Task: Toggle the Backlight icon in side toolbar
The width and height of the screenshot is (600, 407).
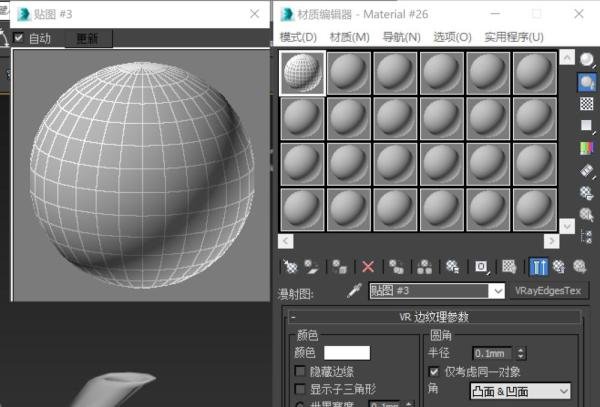Action: [x=586, y=82]
